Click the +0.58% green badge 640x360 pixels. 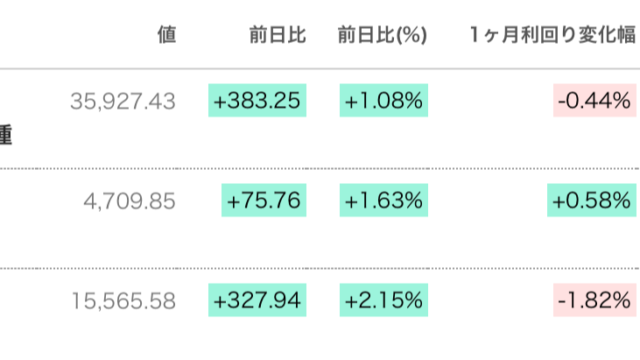(x=592, y=200)
